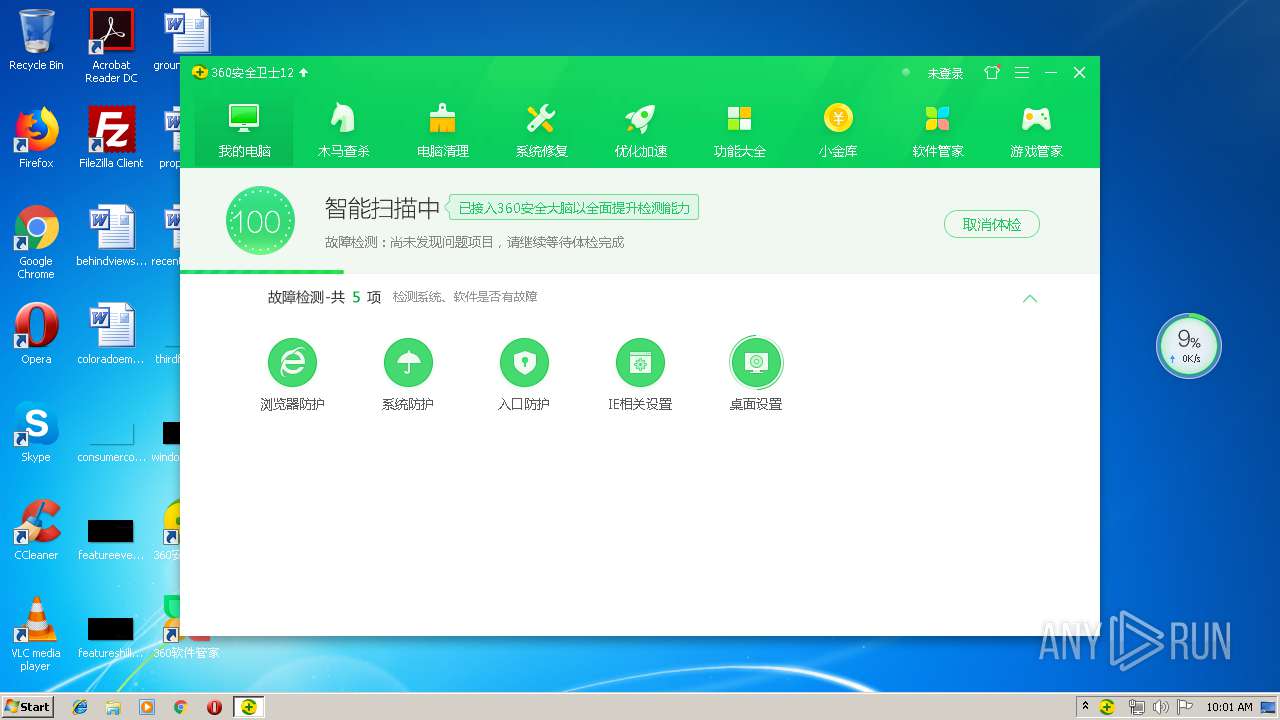Screen dimensions: 1280x720
Task: Open Chrome from the taskbar
Action: pos(180,707)
